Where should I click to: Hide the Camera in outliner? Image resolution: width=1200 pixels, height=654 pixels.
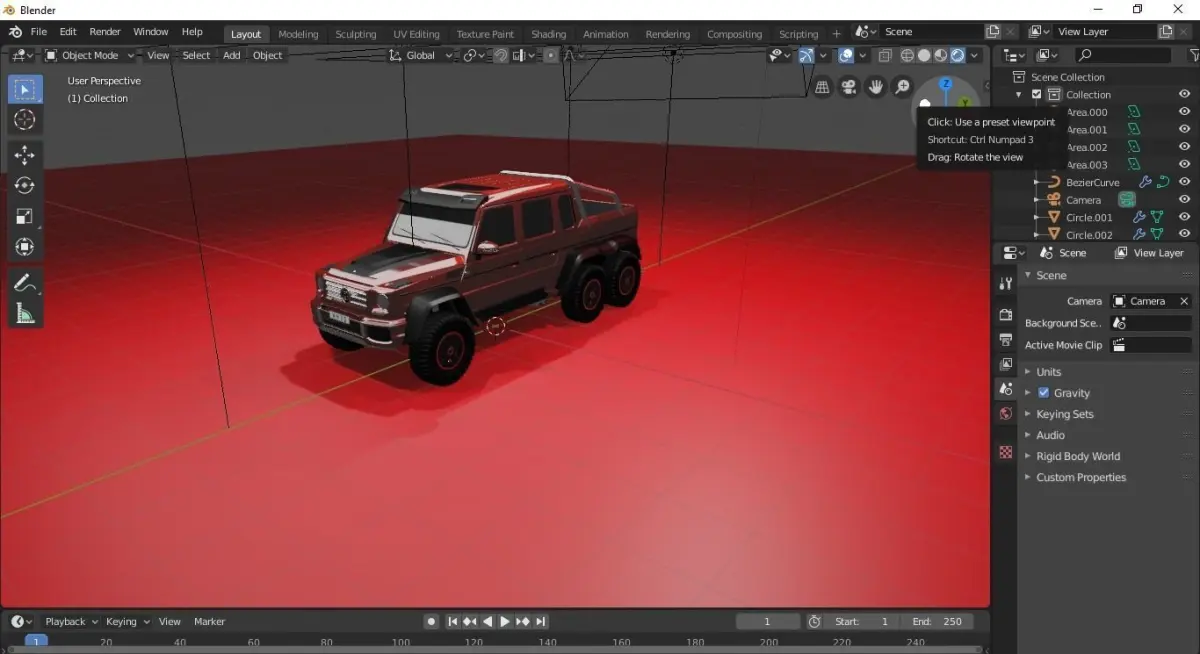1184,200
